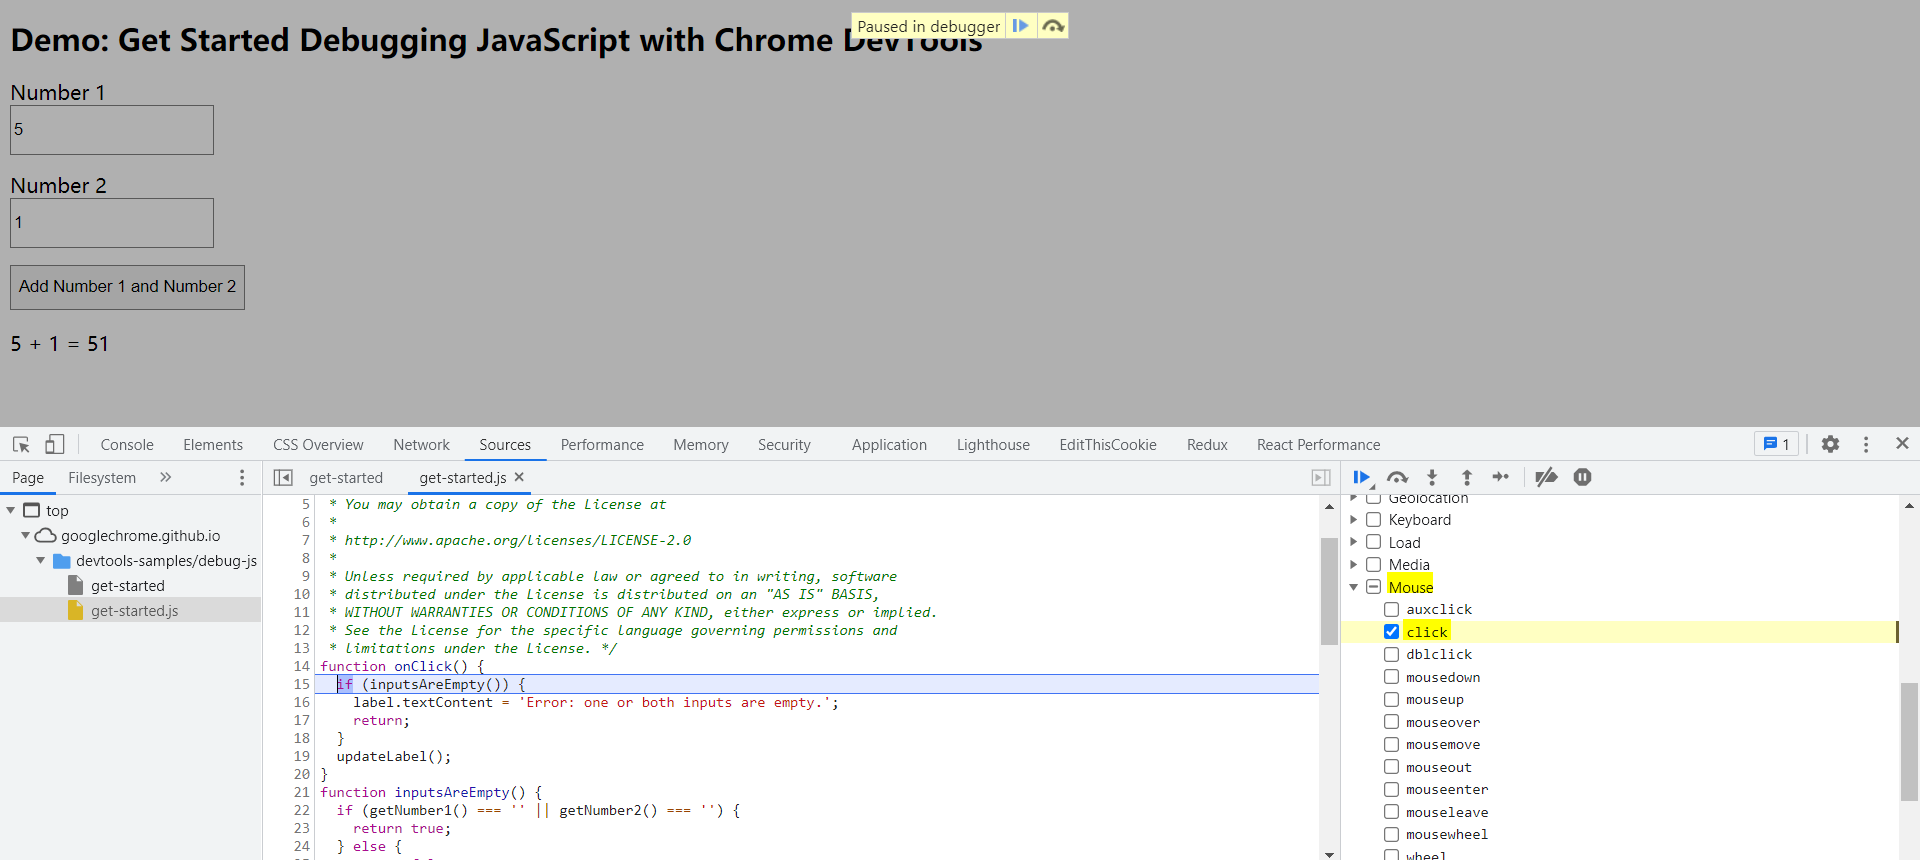Image resolution: width=1920 pixels, height=860 pixels.
Task: Open the Performance tab
Action: click(x=602, y=445)
